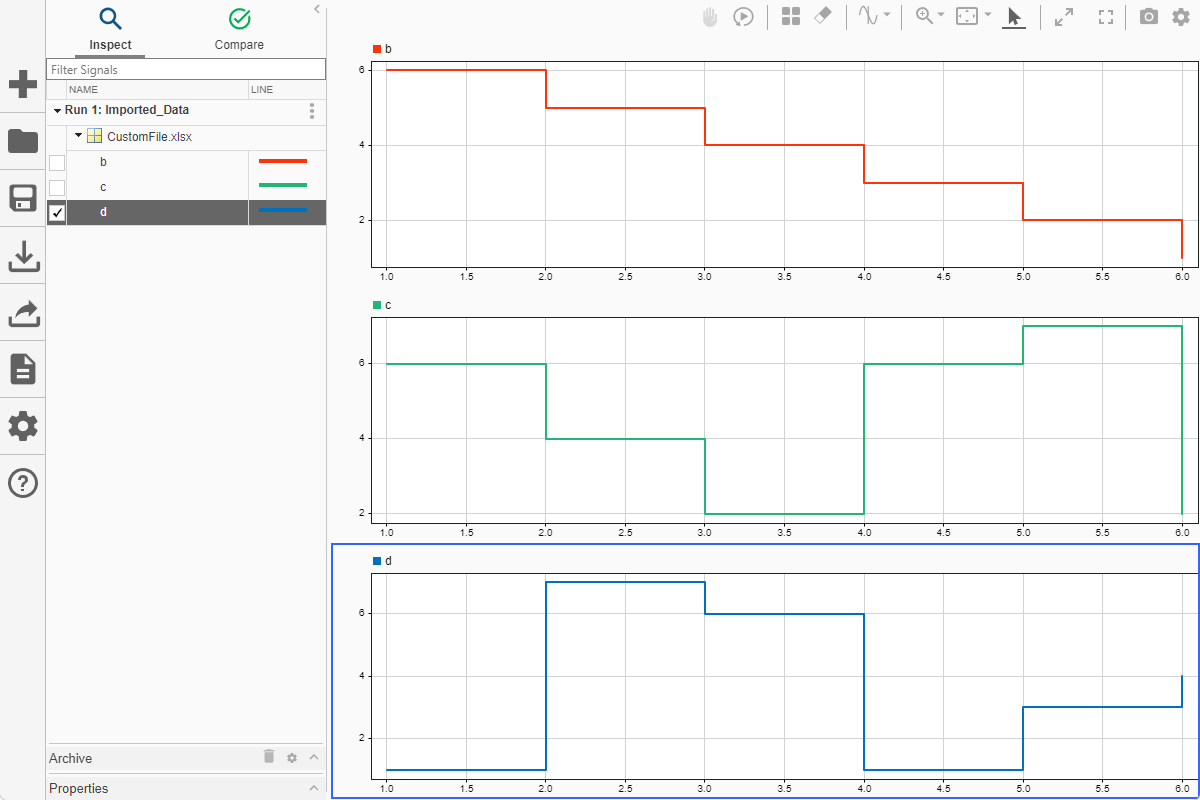
Task: Select the arrow pointer tool
Action: 1014,17
